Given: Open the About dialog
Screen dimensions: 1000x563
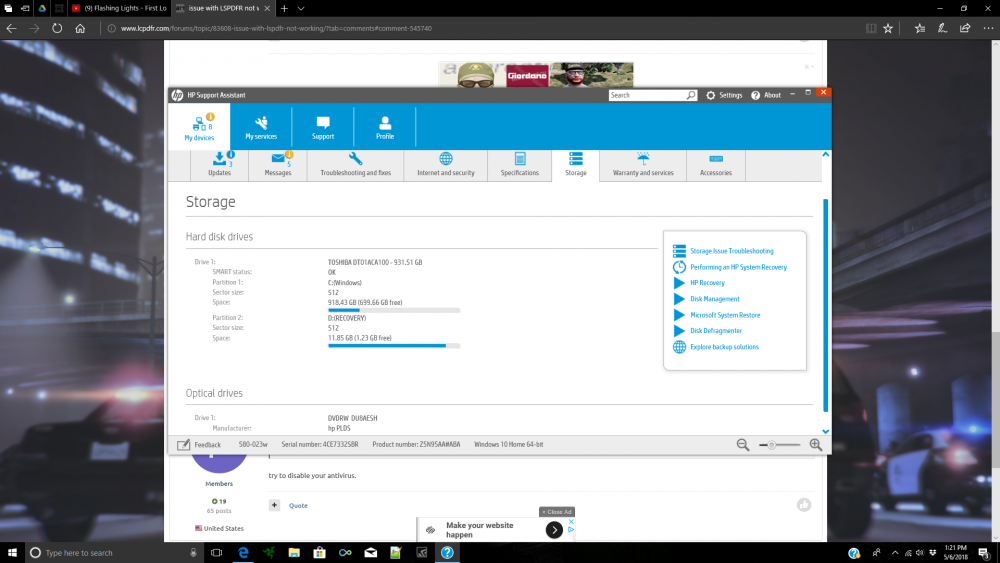Looking at the screenshot, I should [765, 95].
